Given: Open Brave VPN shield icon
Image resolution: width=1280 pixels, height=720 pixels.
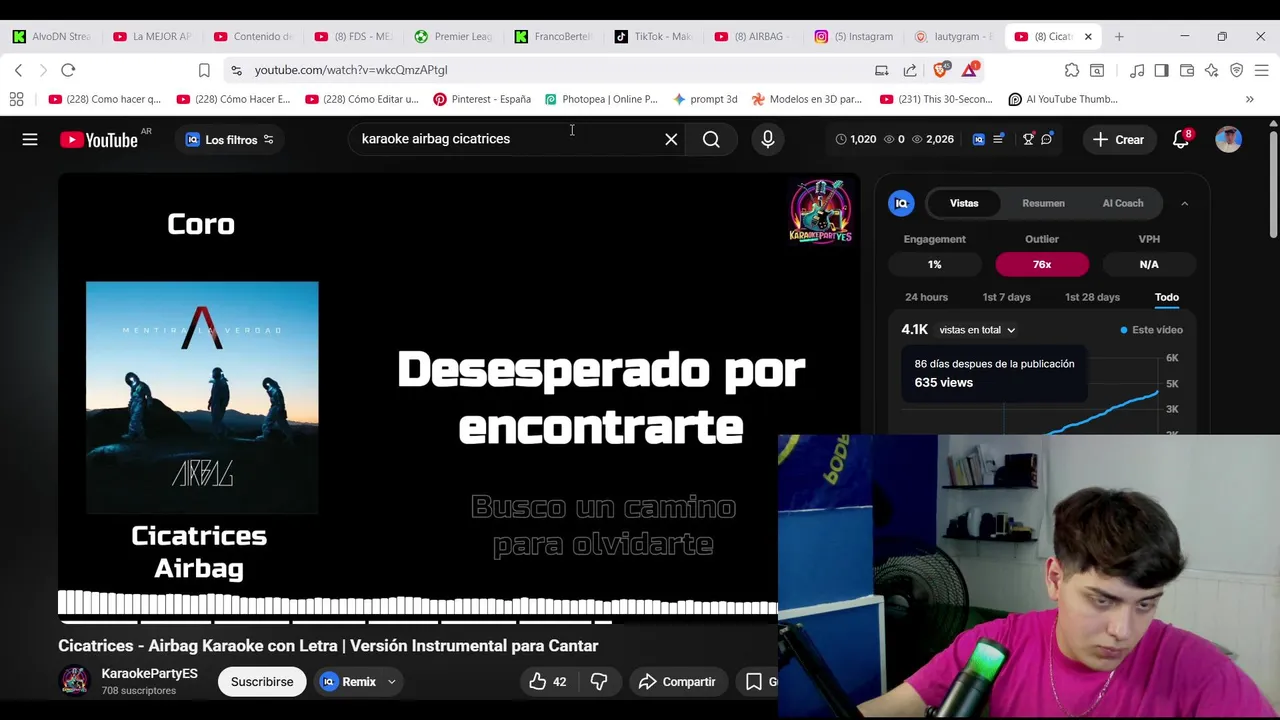Looking at the screenshot, I should (1237, 70).
